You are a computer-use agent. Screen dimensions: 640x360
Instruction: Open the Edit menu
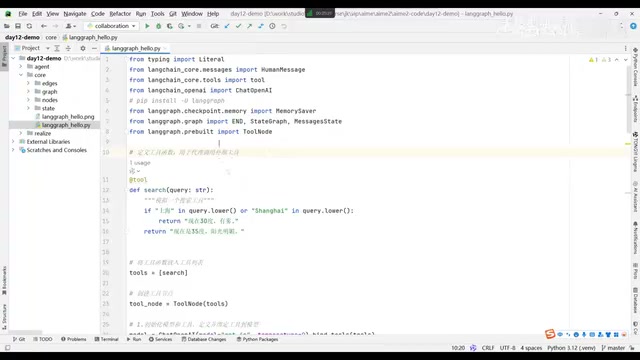click(37, 13)
